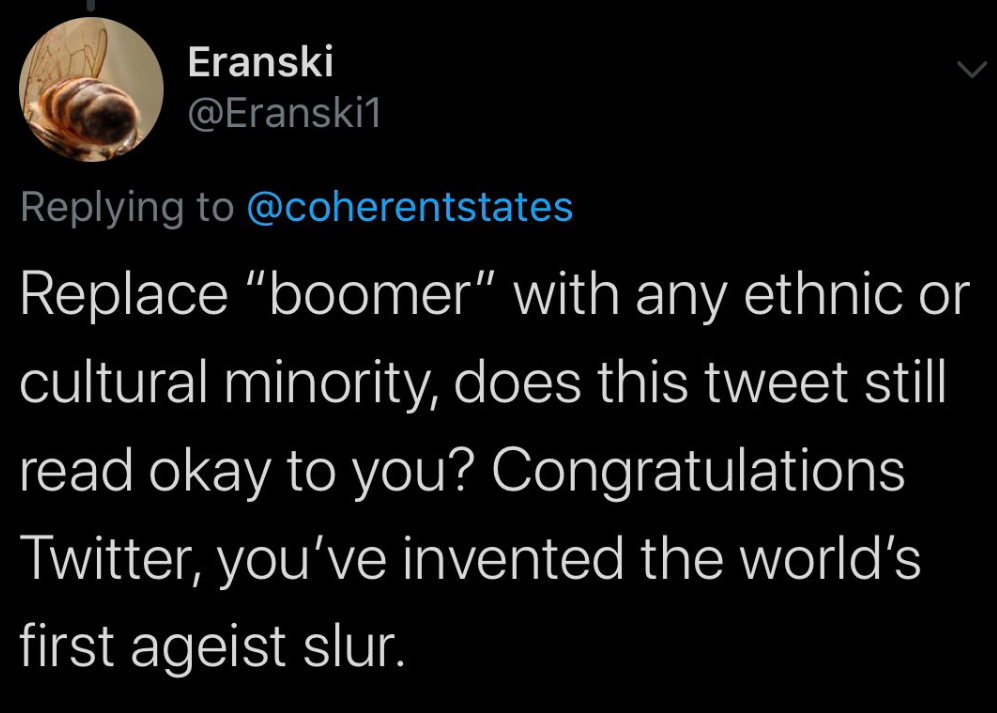Open the @Eranski1 handle
Viewport: 997px width, 713px height.
284,113
